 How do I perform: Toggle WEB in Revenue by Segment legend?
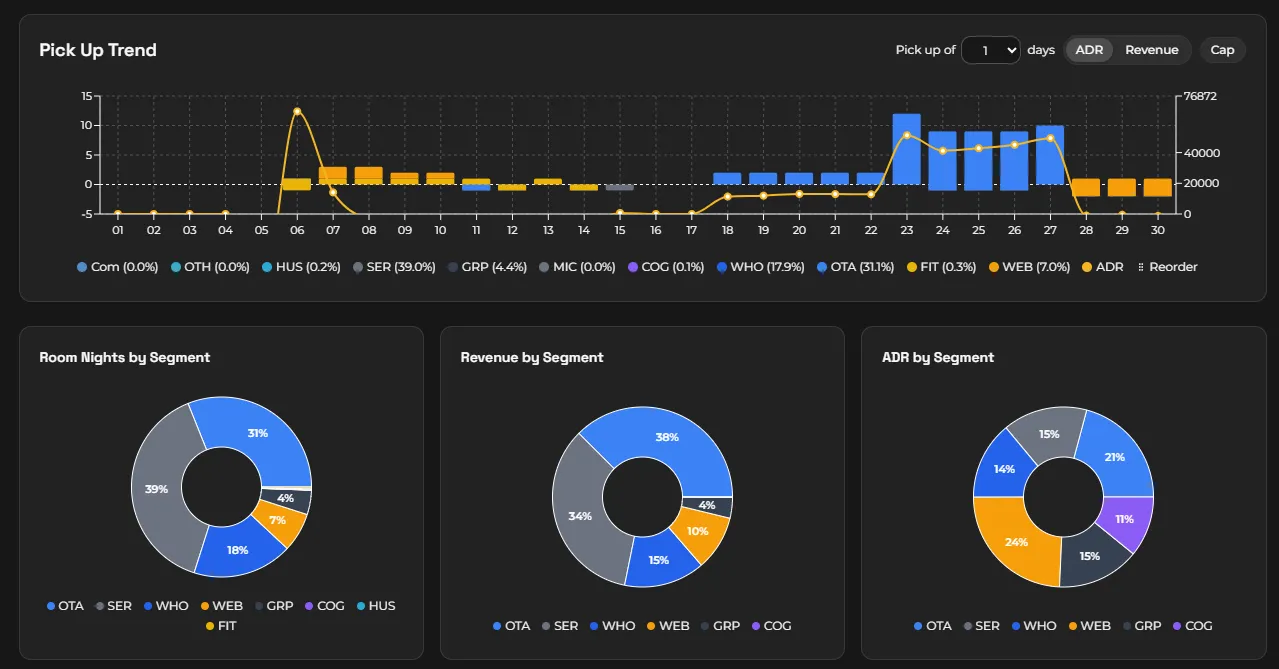coord(667,626)
